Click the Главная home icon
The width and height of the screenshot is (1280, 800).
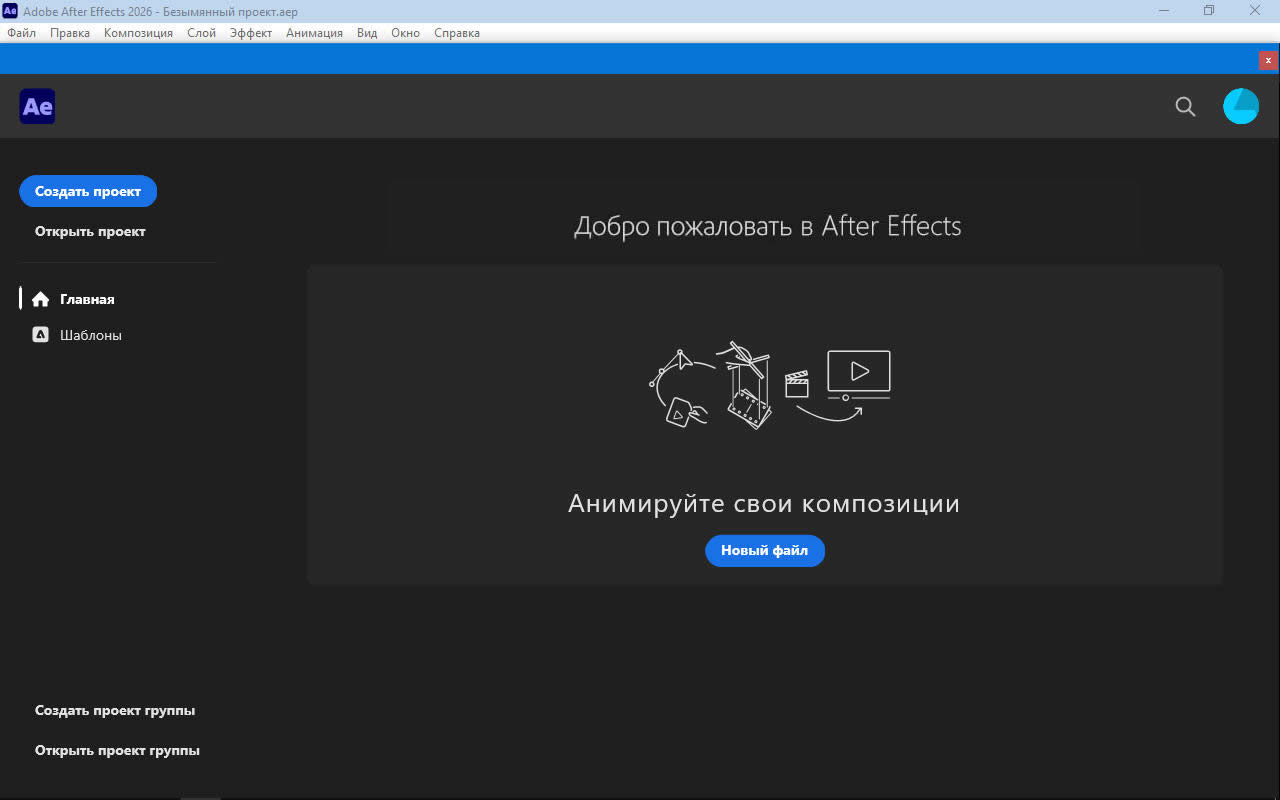(x=40, y=299)
